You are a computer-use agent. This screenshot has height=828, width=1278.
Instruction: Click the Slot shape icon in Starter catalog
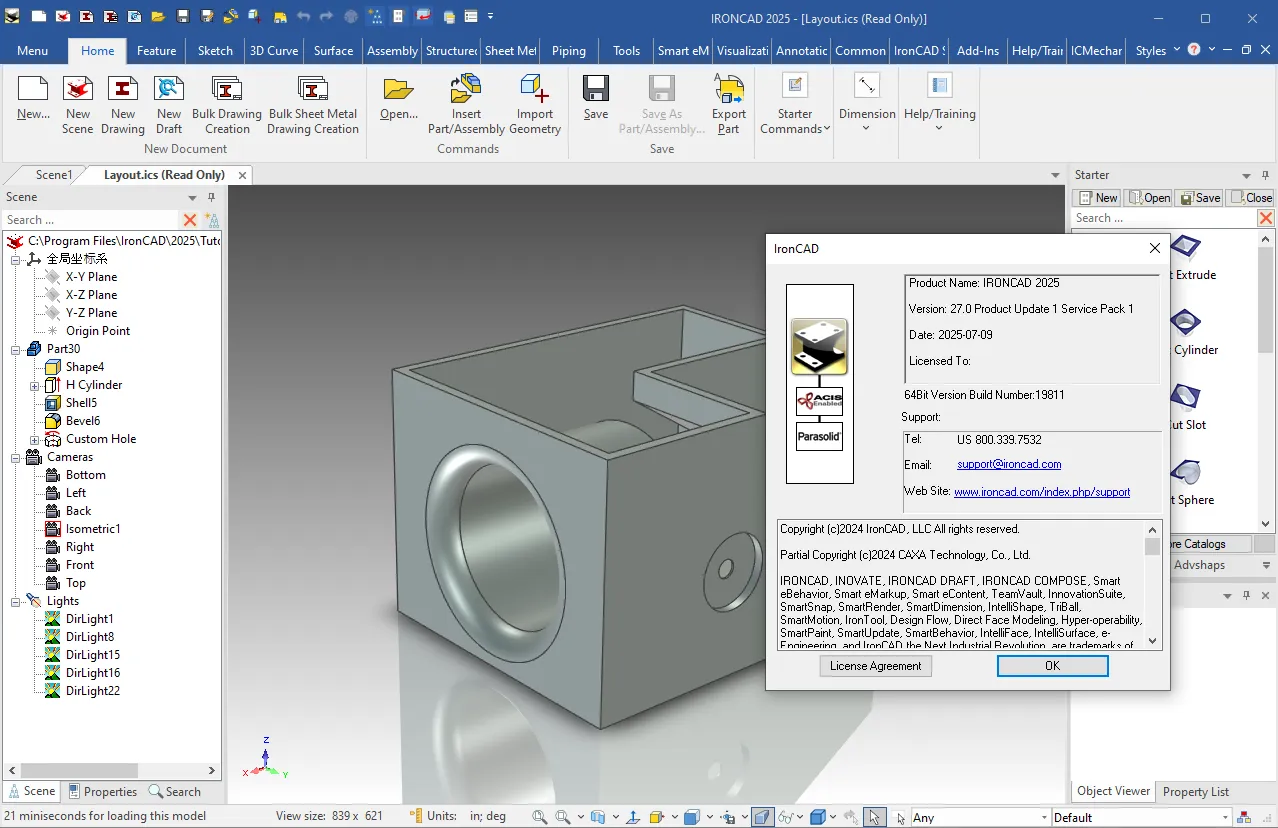tap(1185, 397)
